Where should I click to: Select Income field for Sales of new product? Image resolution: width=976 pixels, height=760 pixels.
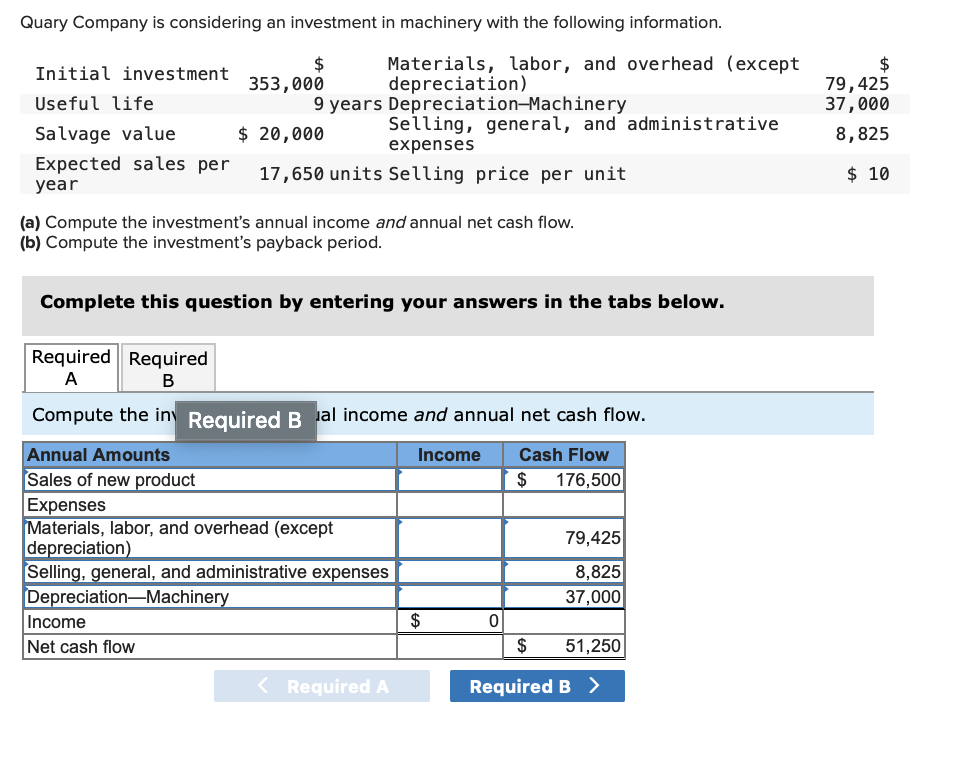(x=449, y=480)
